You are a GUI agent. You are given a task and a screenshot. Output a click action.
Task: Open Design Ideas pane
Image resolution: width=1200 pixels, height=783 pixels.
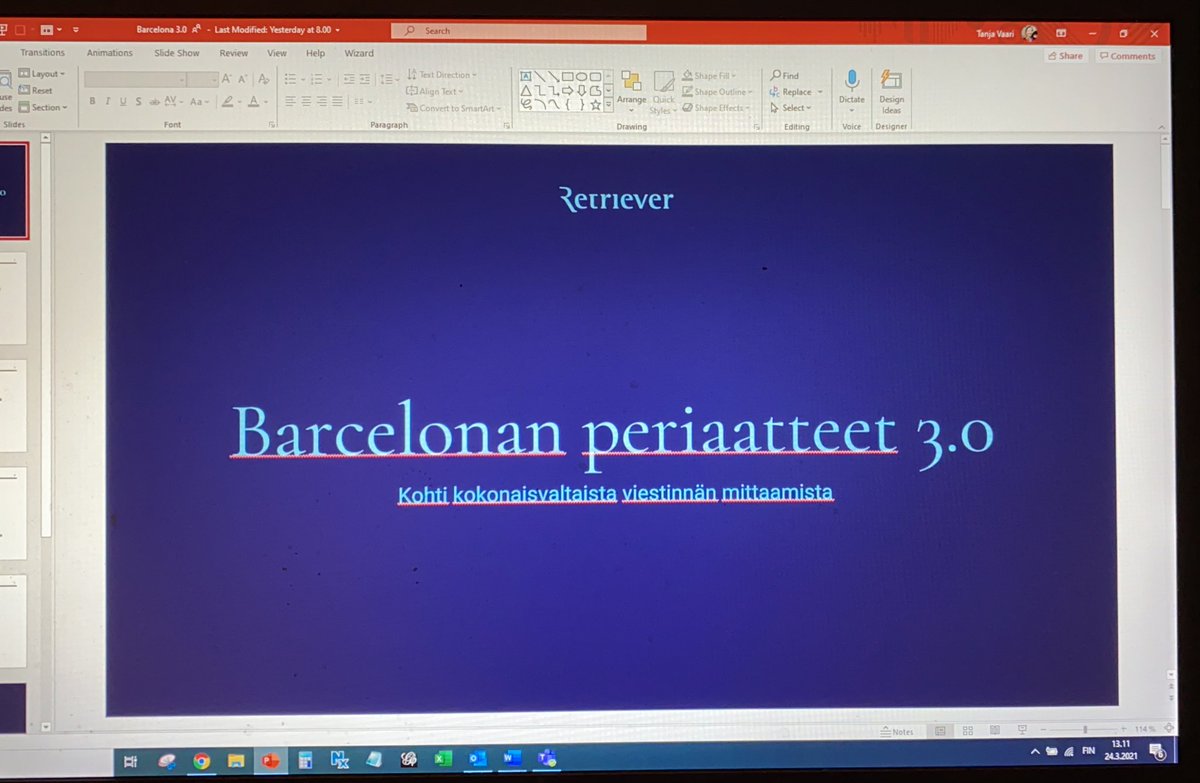892,90
